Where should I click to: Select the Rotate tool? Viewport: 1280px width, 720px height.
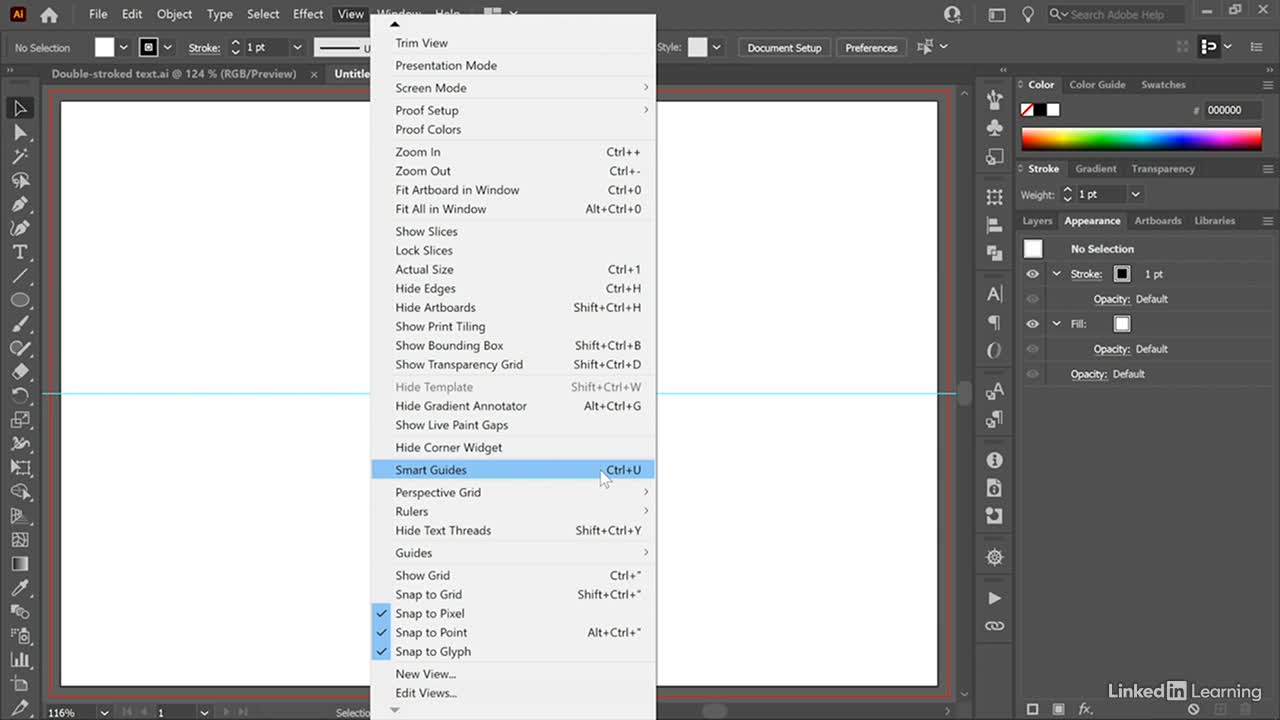point(20,396)
